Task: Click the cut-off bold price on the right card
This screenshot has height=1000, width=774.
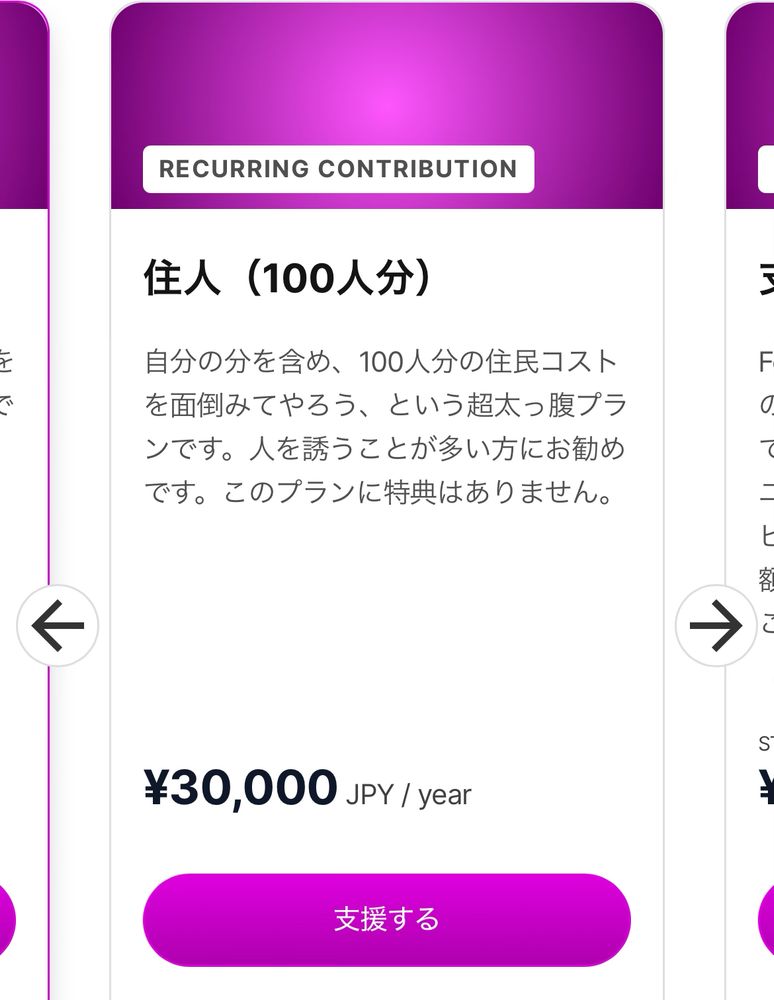Action: 766,788
